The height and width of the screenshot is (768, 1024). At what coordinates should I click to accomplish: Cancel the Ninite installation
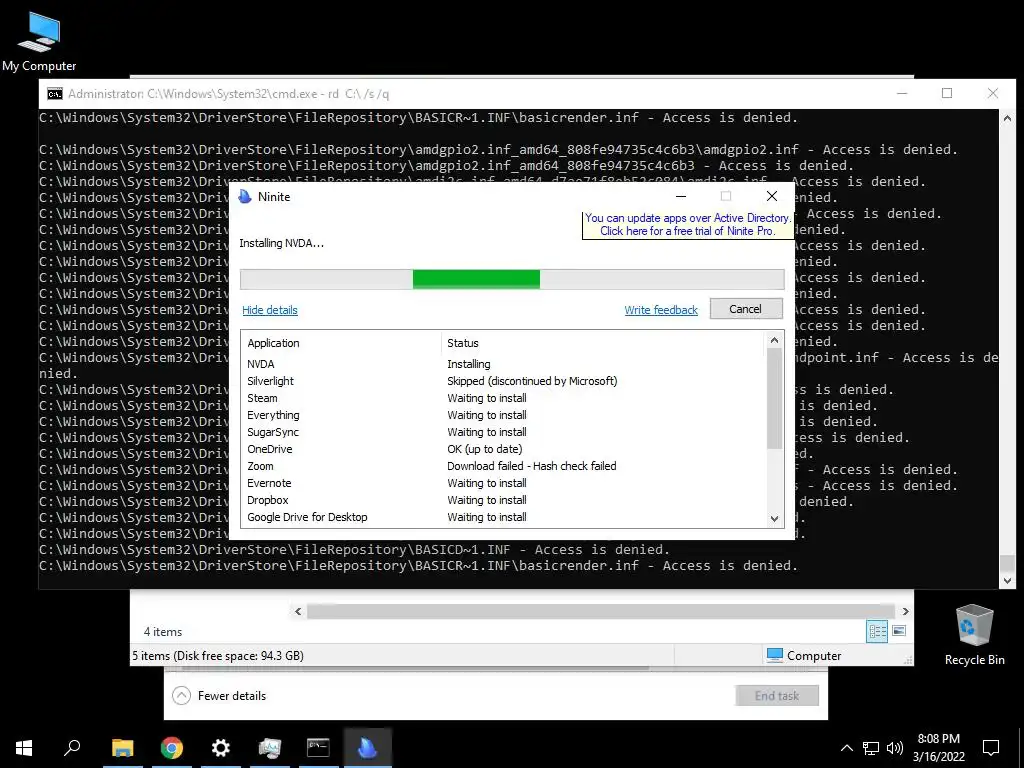(746, 309)
